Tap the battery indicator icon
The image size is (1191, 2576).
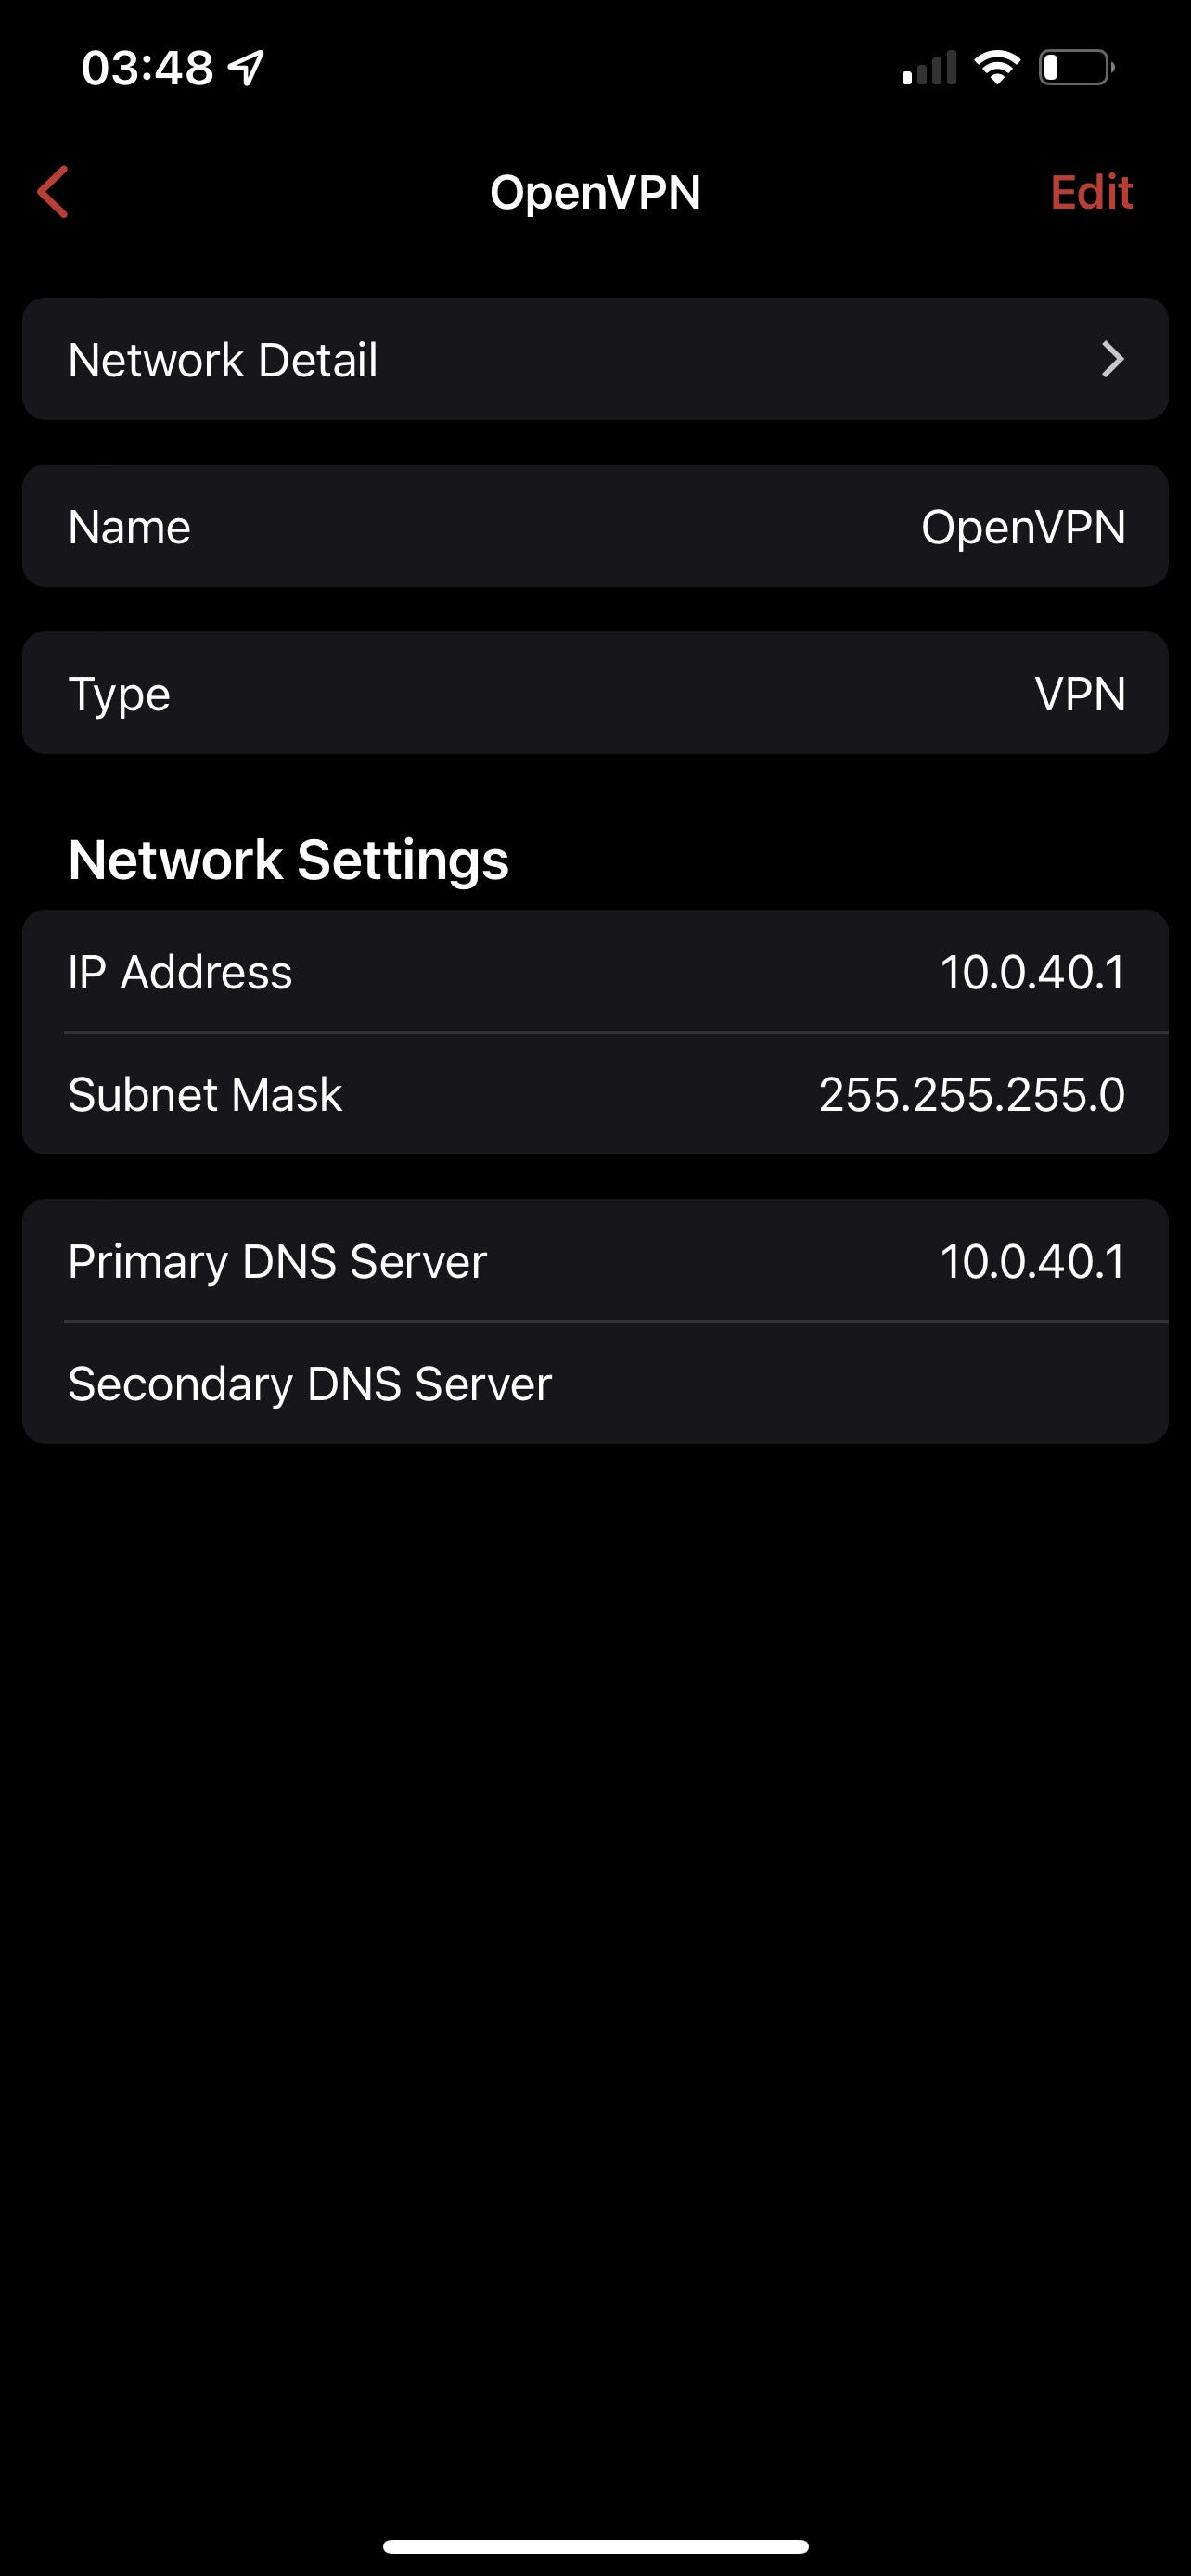point(1076,68)
